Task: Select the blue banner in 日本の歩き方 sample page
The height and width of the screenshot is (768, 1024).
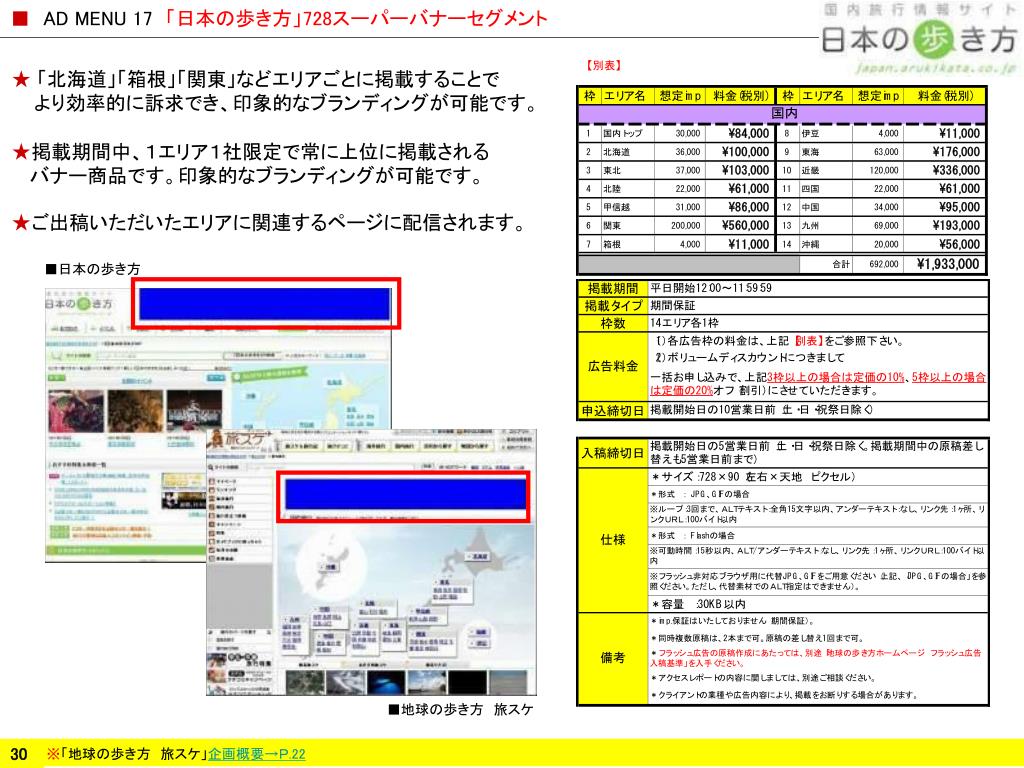Action: click(265, 304)
